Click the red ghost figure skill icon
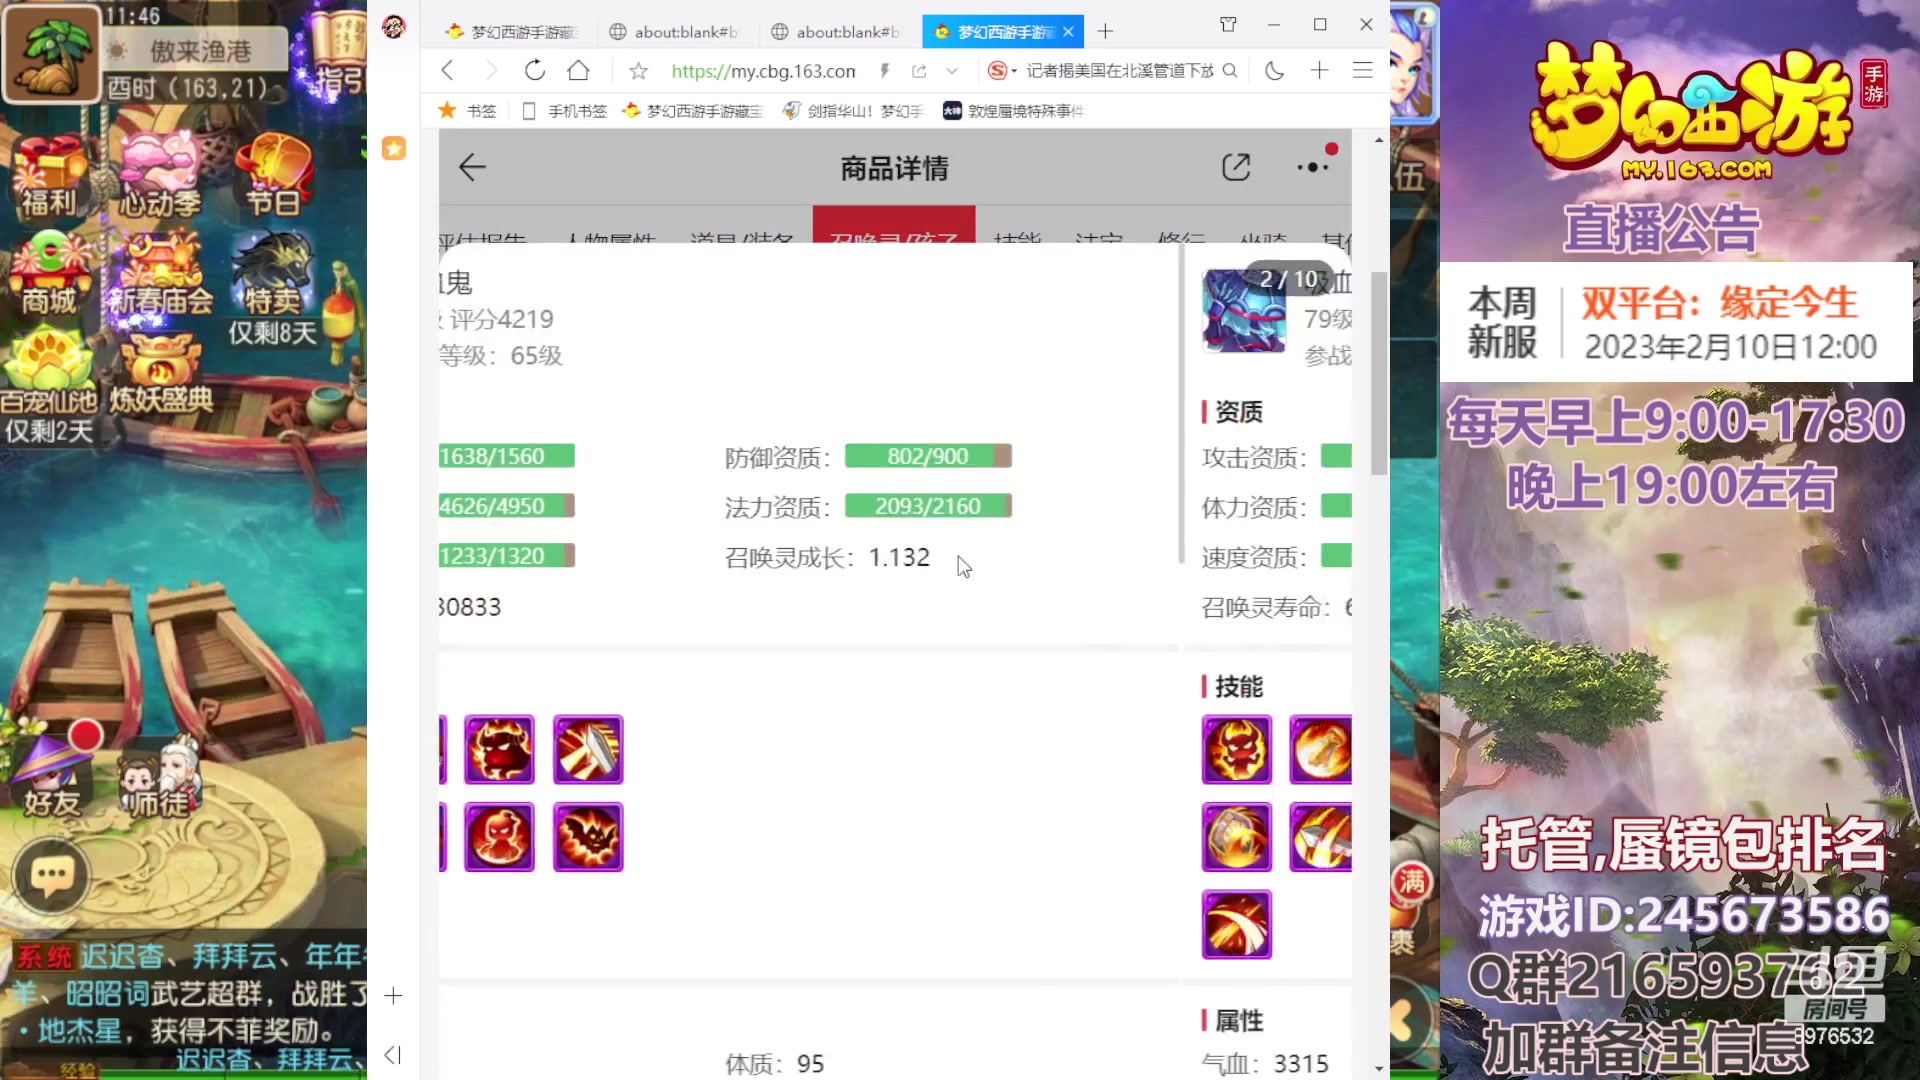The width and height of the screenshot is (1920, 1080). 499,837
